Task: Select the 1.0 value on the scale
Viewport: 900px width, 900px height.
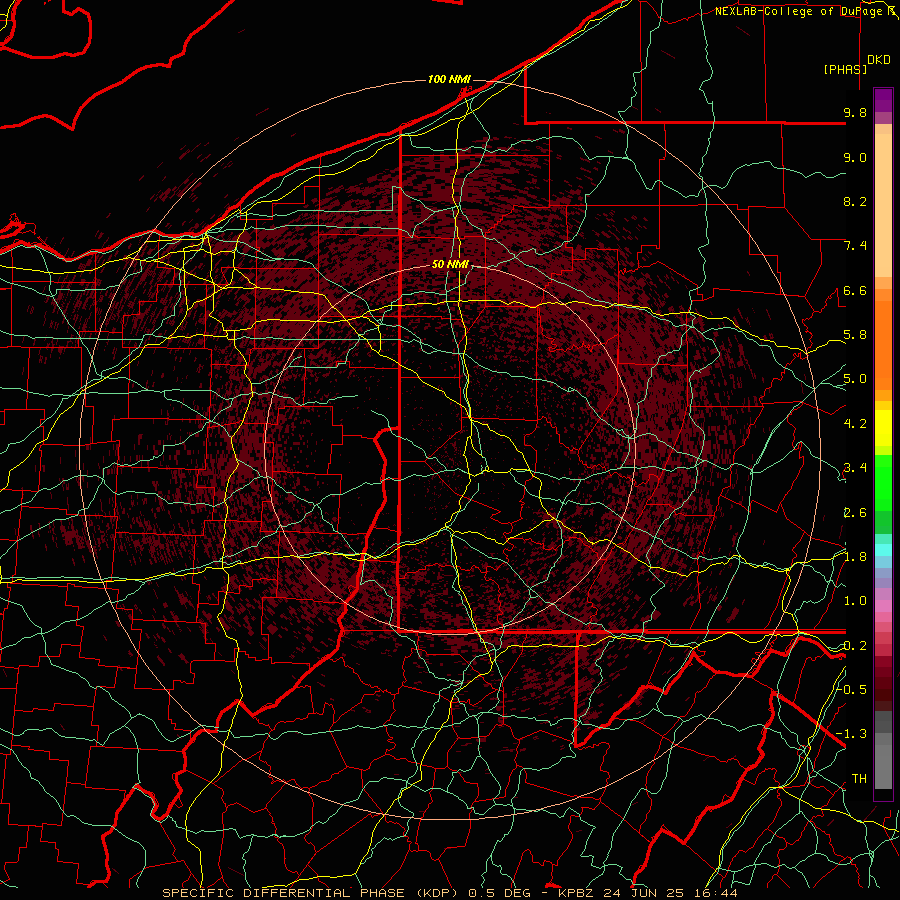Action: click(855, 601)
